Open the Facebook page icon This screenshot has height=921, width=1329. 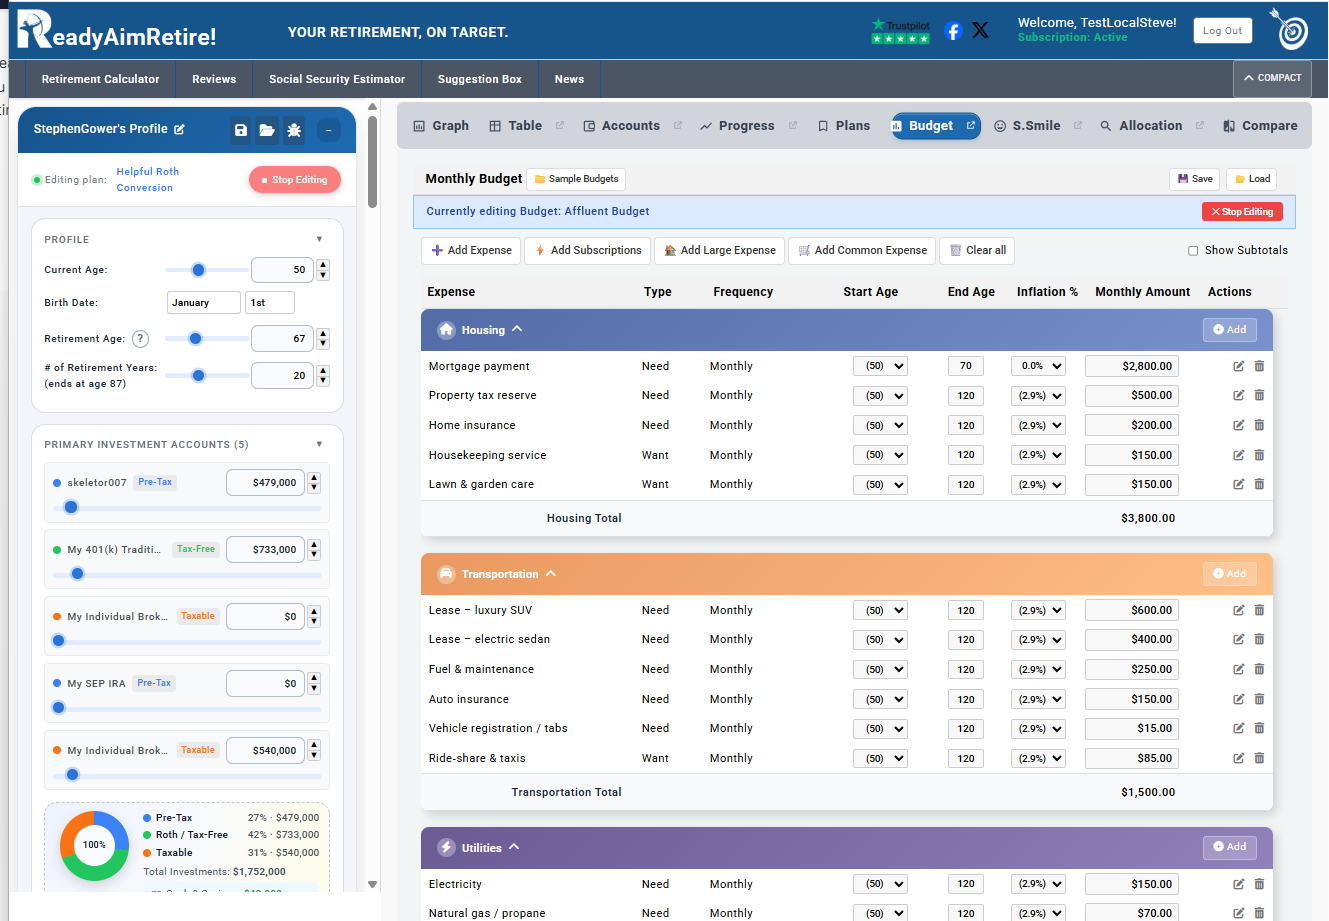(953, 31)
